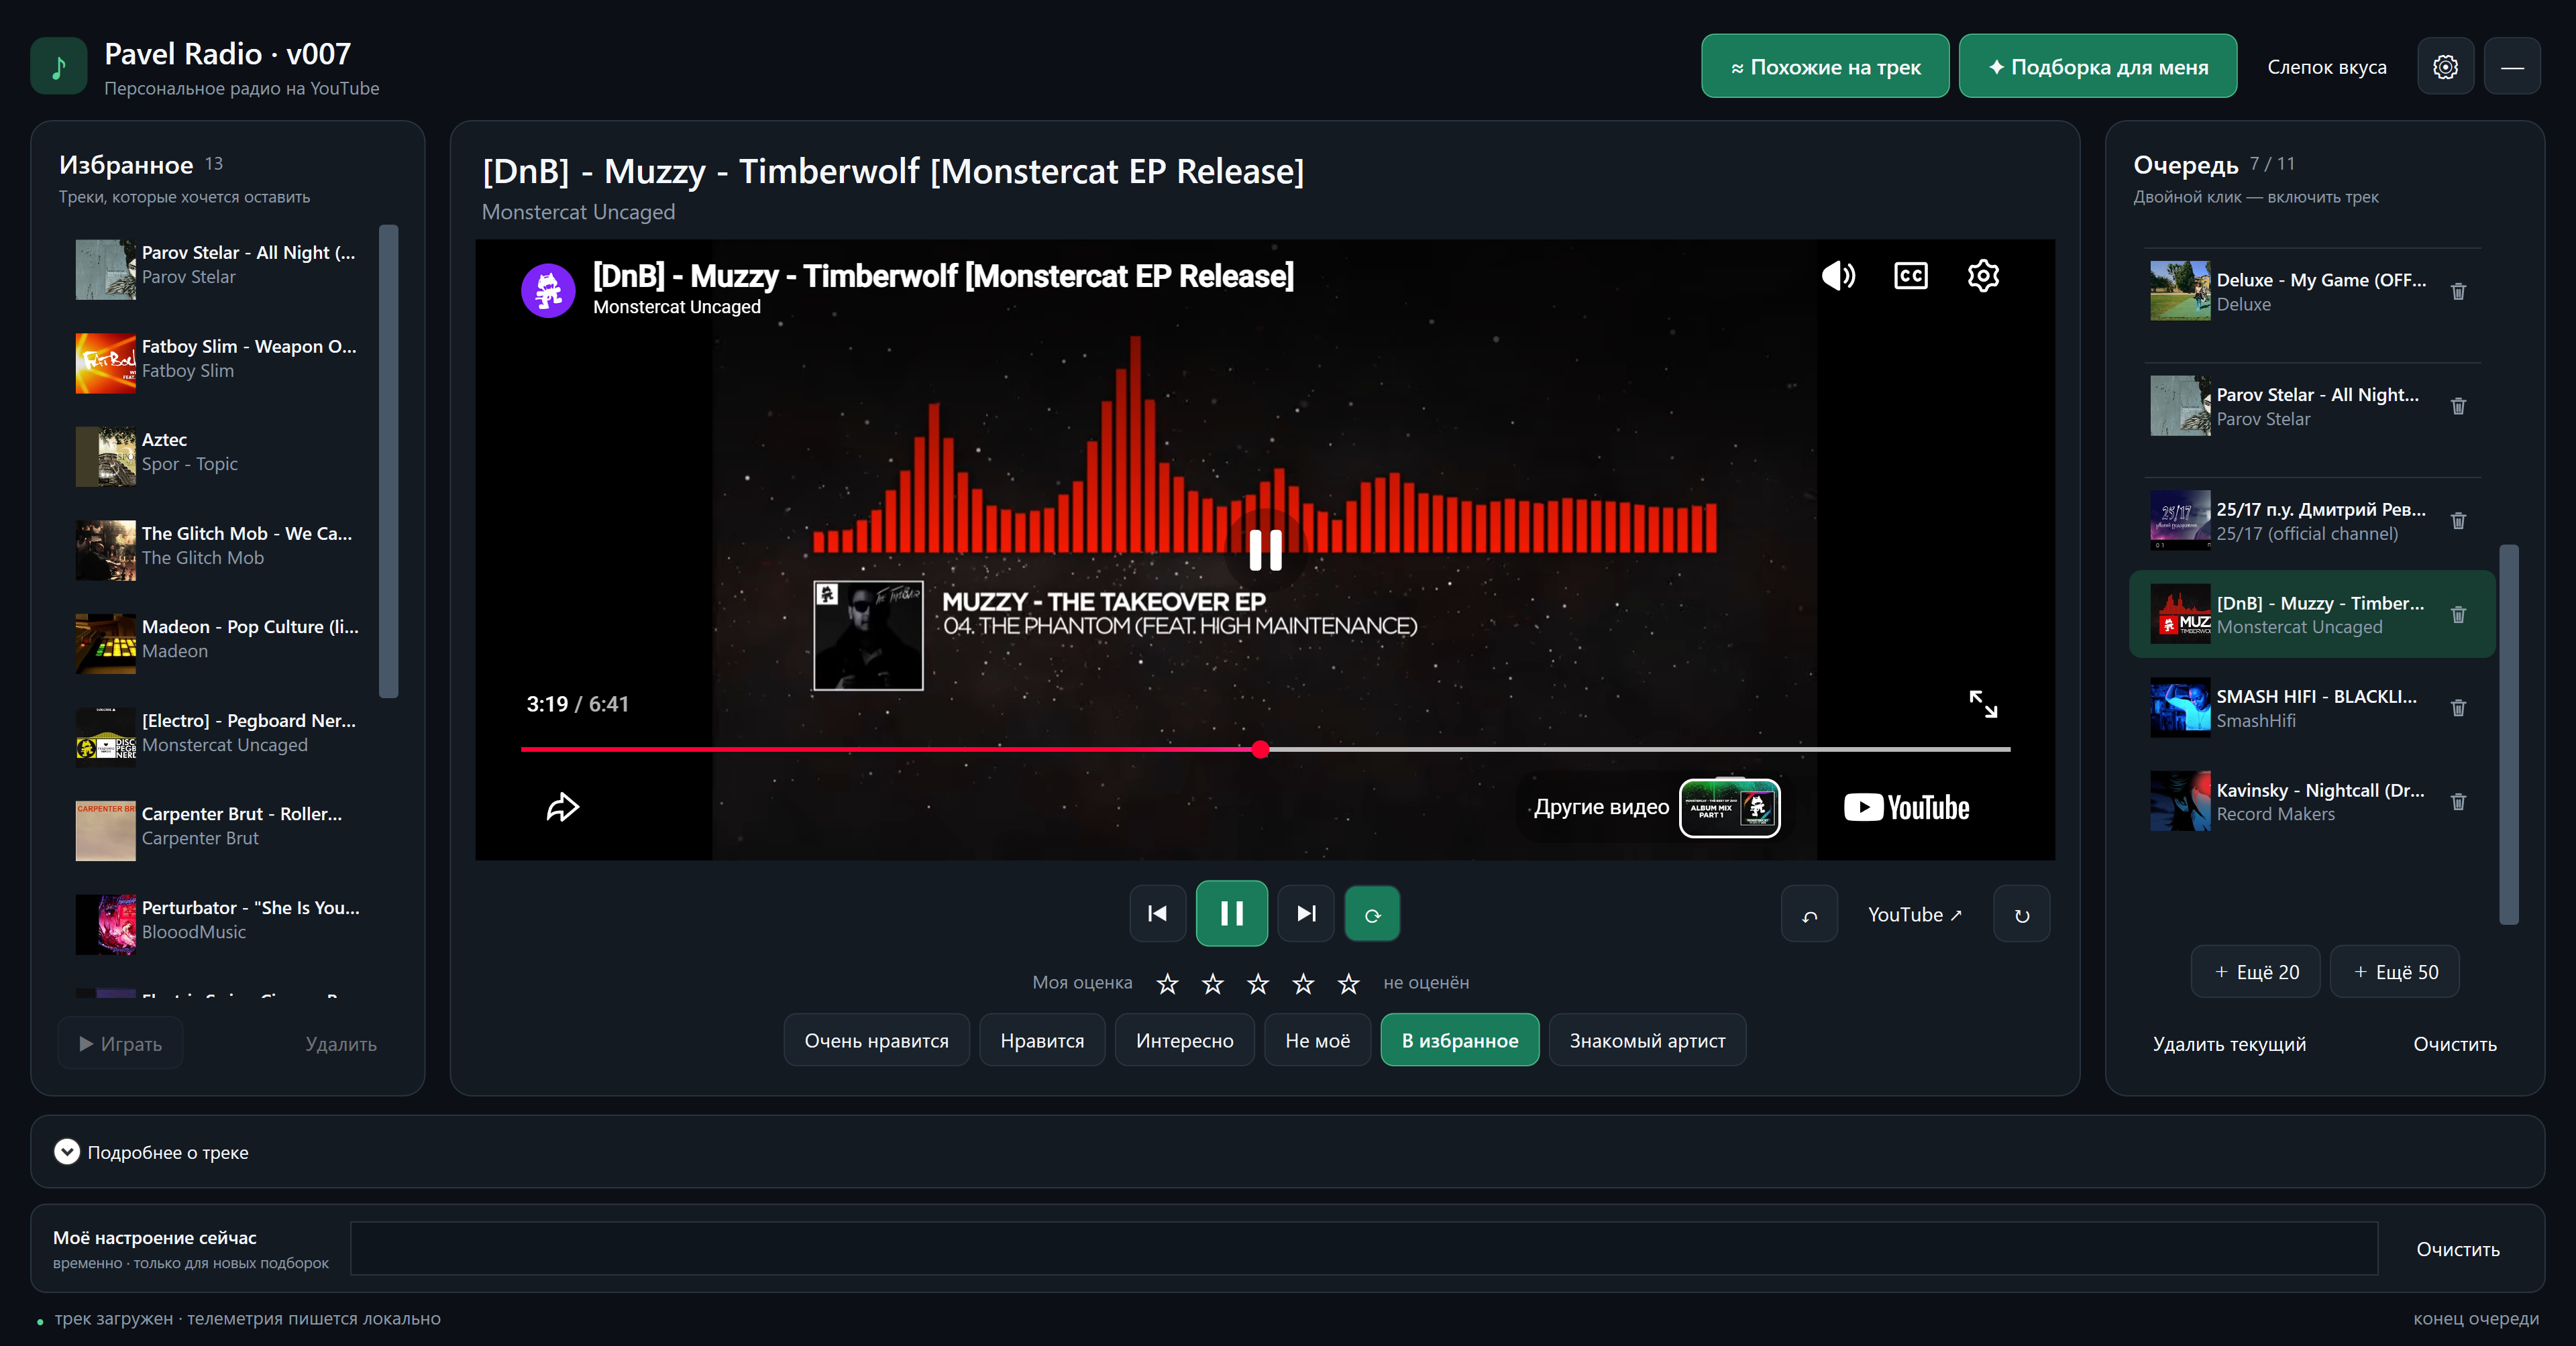The image size is (2576, 1346).
Task: Open the YouTube player settings gear
Action: (1983, 275)
